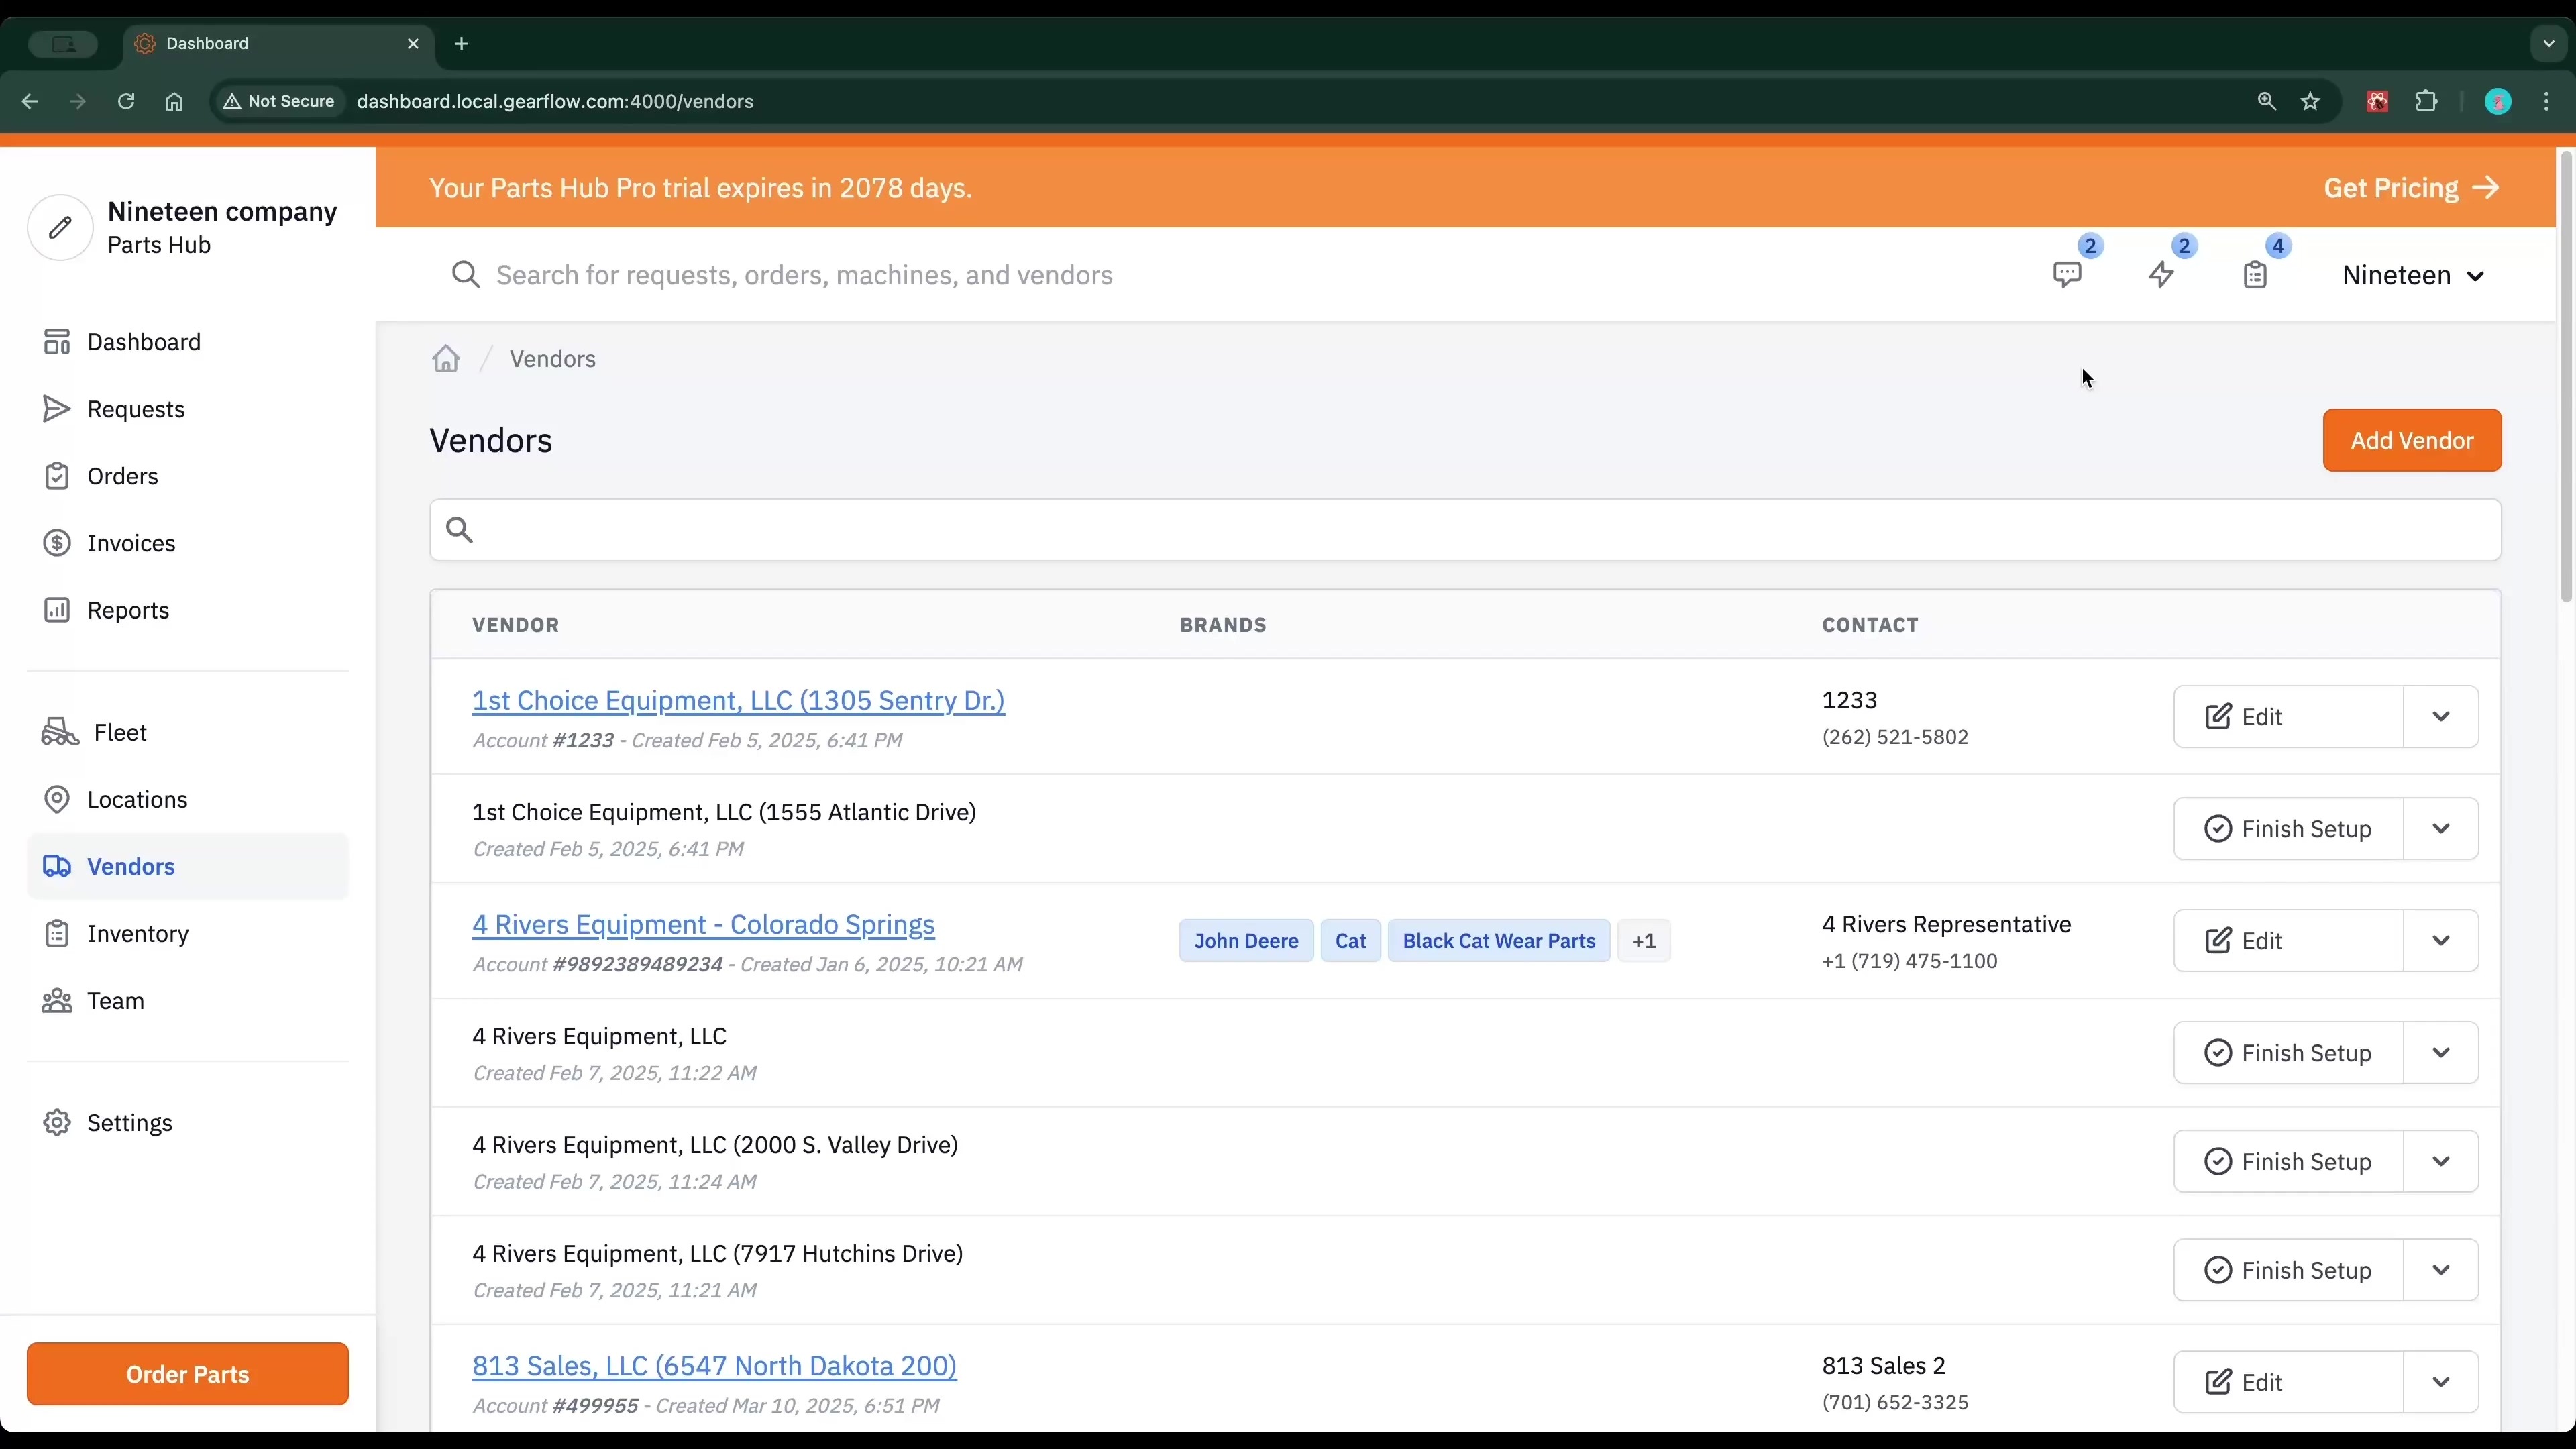Reload the page in the browser

point(126,101)
